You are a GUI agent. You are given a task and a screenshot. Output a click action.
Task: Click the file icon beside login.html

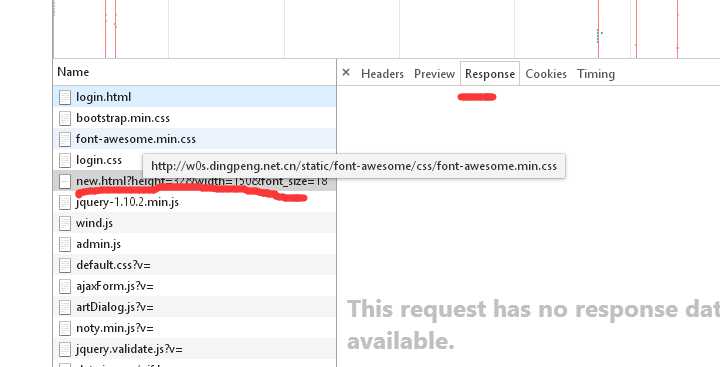click(65, 97)
